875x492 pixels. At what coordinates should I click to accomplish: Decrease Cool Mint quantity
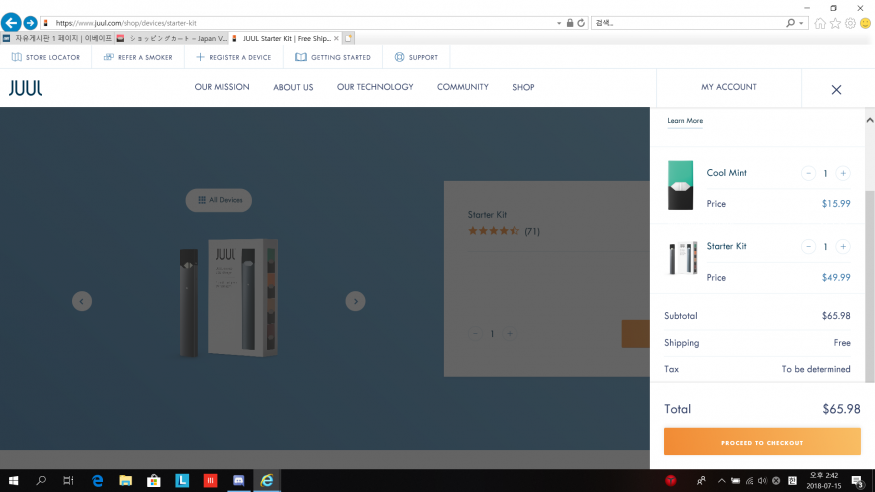click(x=808, y=173)
